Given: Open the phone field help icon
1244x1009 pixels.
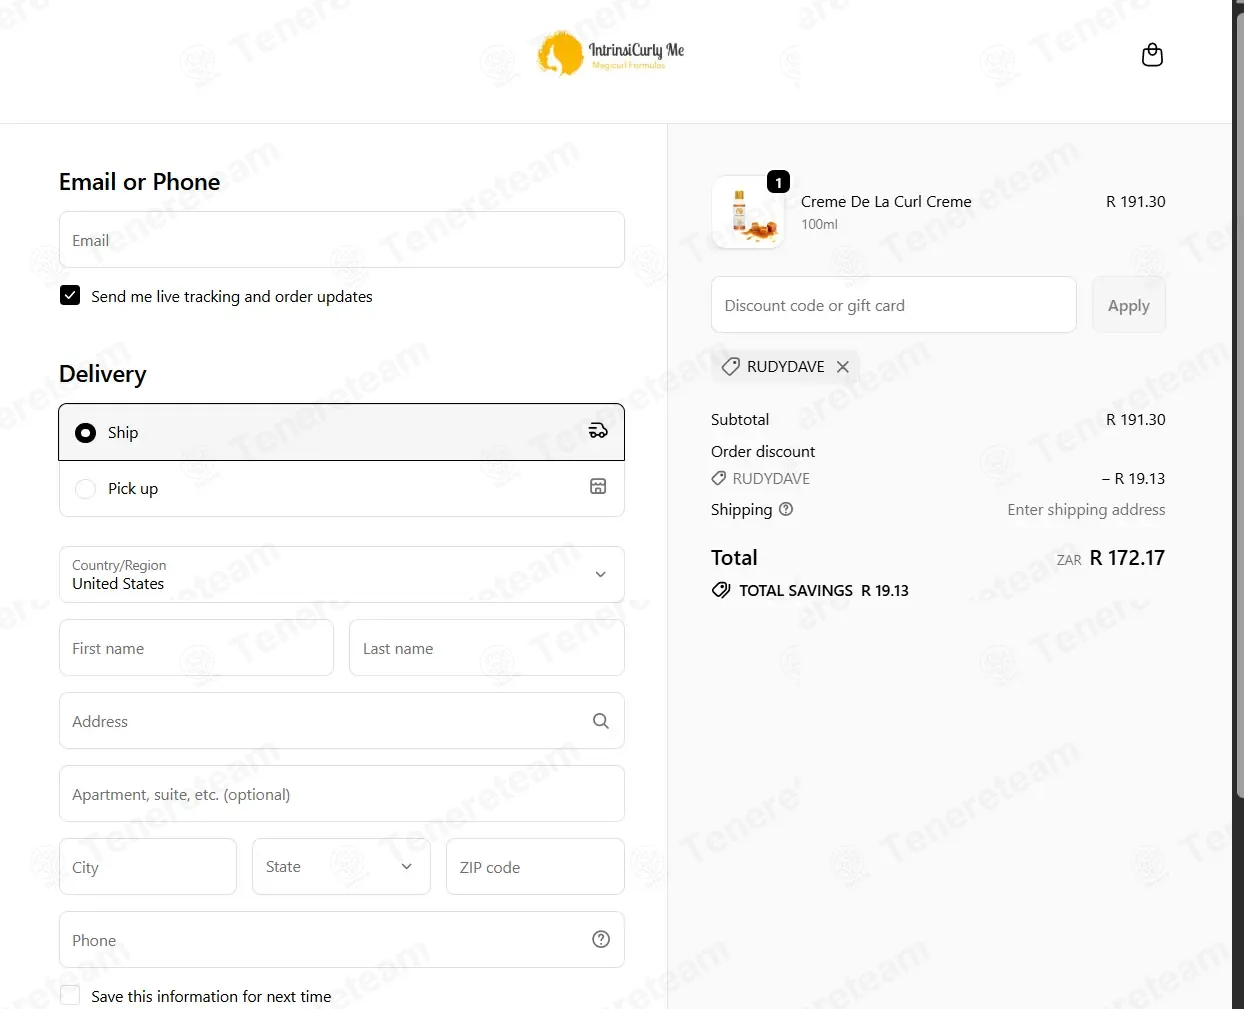Looking at the screenshot, I should pyautogui.click(x=601, y=939).
